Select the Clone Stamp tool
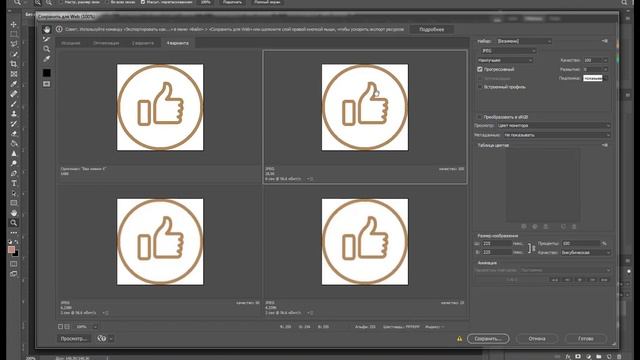 point(13,113)
